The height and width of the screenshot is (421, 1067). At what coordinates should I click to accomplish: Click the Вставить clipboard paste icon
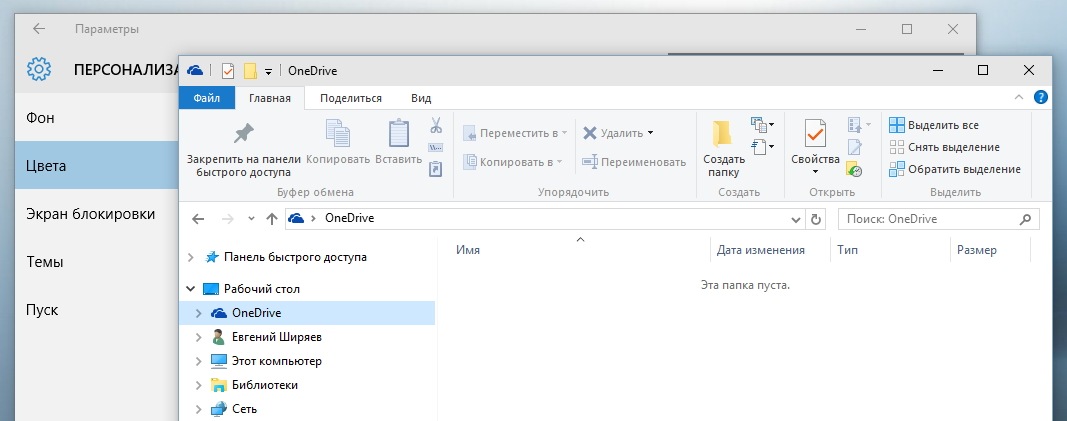[x=399, y=133]
